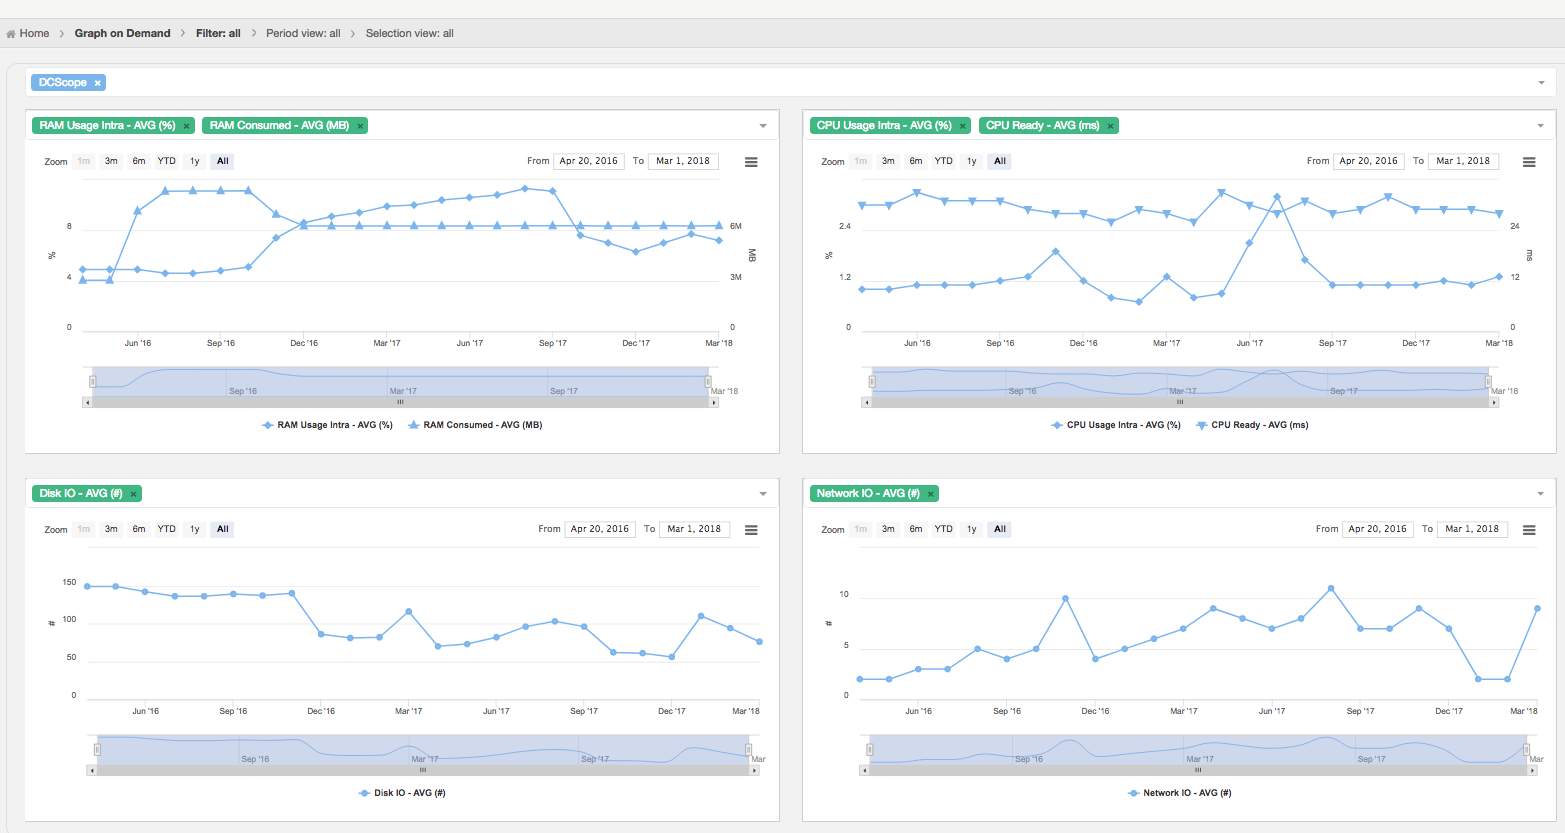Expand RAM metrics selector dropdown arrow
Screen dimensions: 1565x833
[763, 126]
